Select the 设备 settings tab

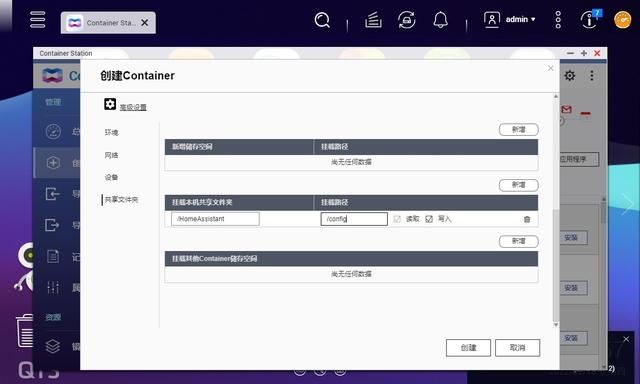(x=111, y=177)
